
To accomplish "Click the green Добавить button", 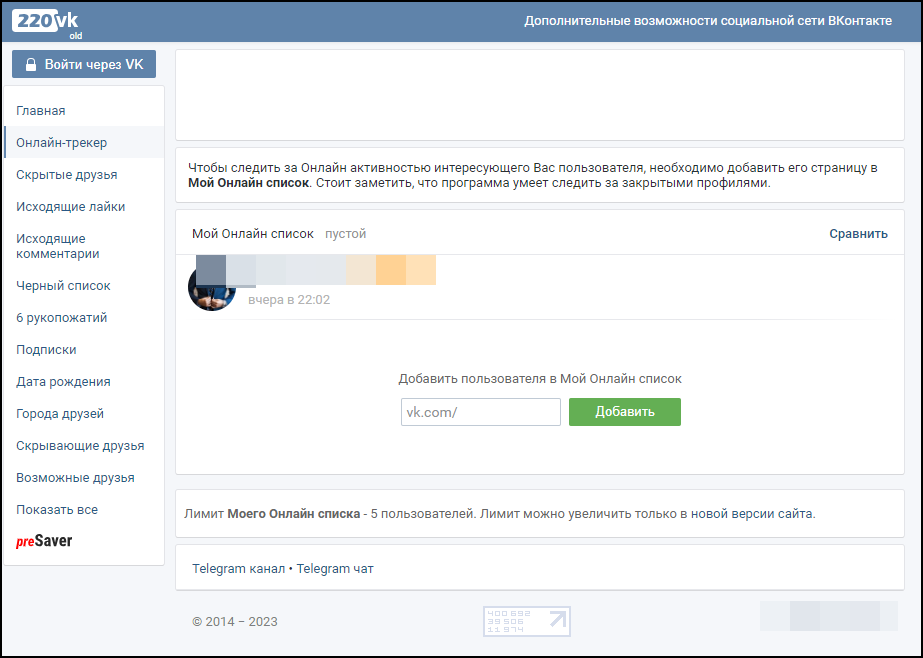I will (x=625, y=412).
